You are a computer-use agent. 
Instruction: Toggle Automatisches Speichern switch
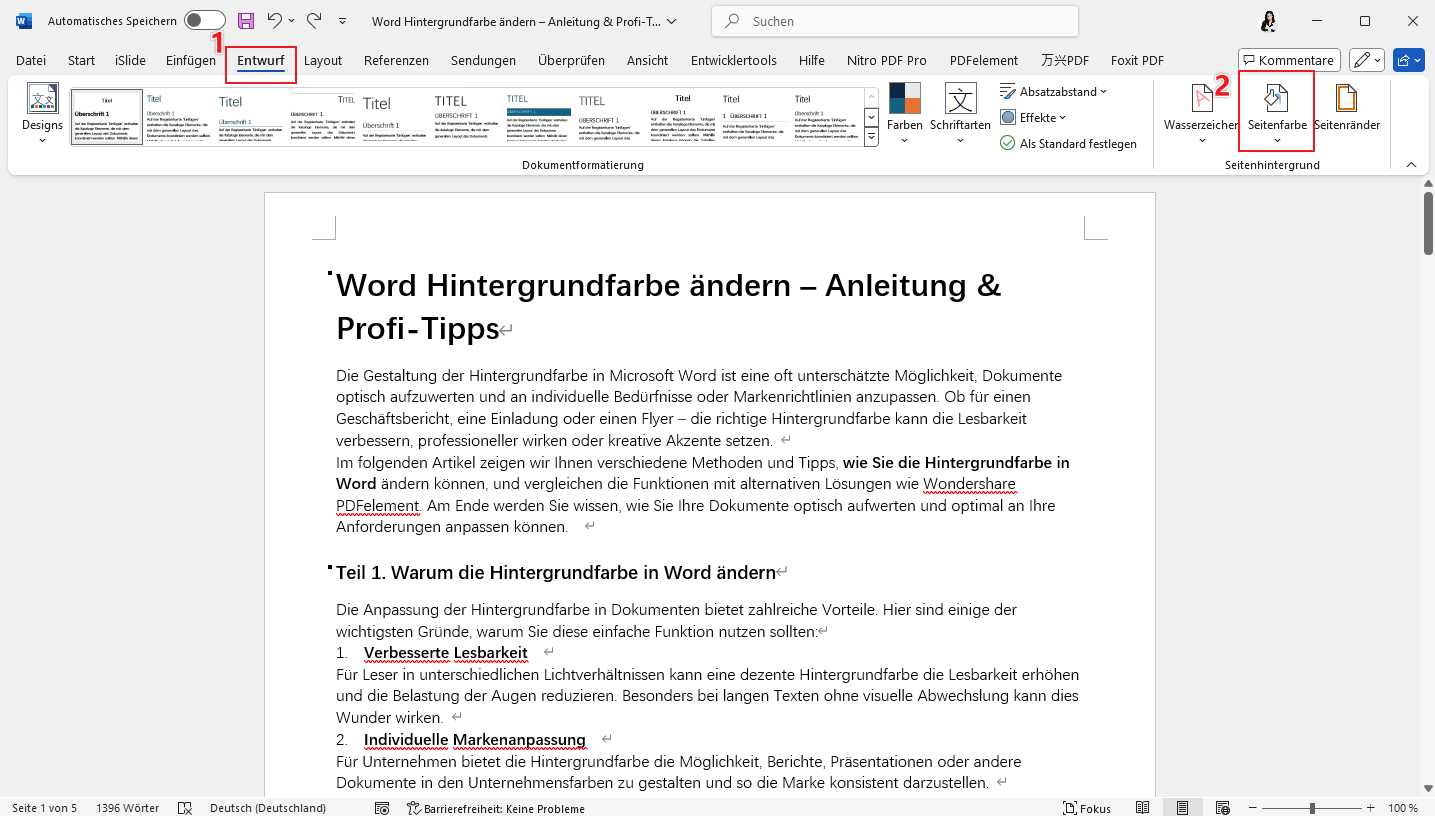[204, 21]
